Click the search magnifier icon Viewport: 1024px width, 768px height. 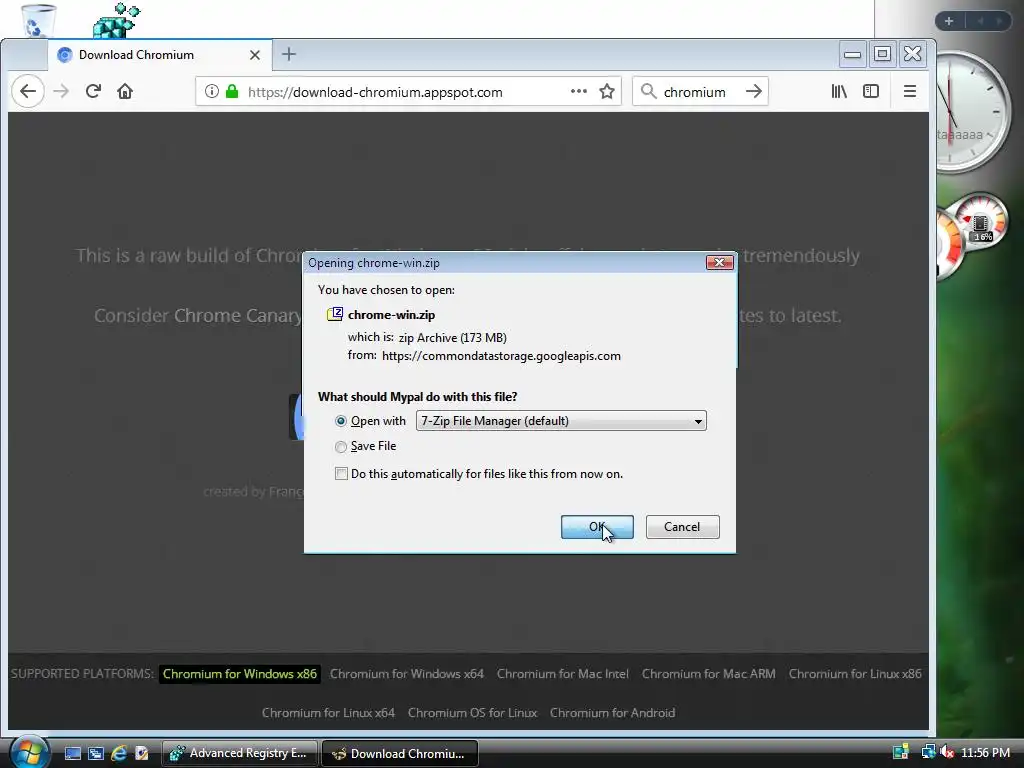coord(648,91)
